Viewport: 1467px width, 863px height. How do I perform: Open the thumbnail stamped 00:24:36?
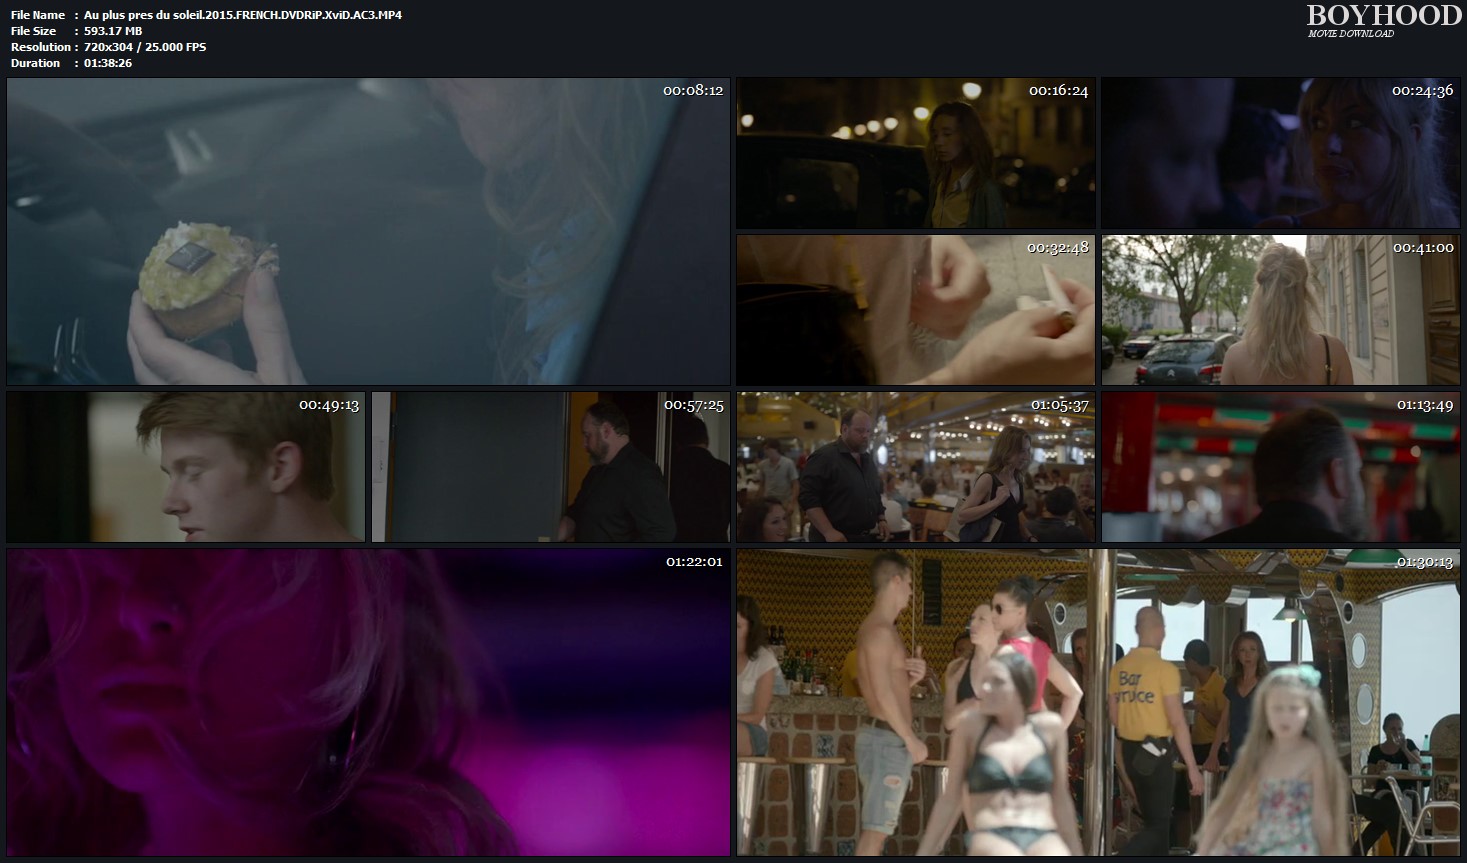point(1281,154)
